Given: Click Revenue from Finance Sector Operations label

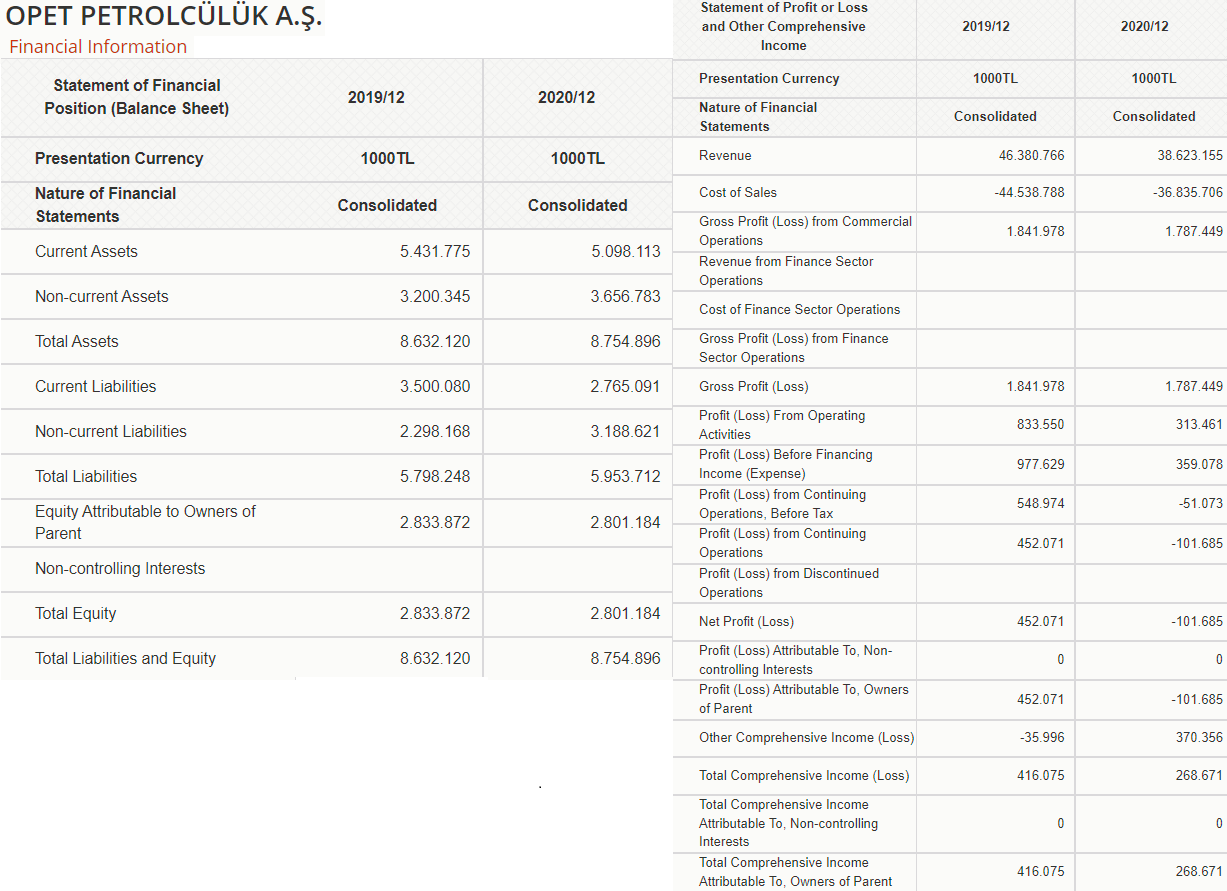Looking at the screenshot, I should [786, 271].
